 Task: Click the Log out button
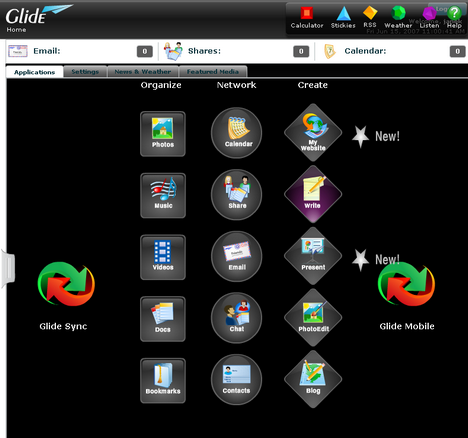447,9
